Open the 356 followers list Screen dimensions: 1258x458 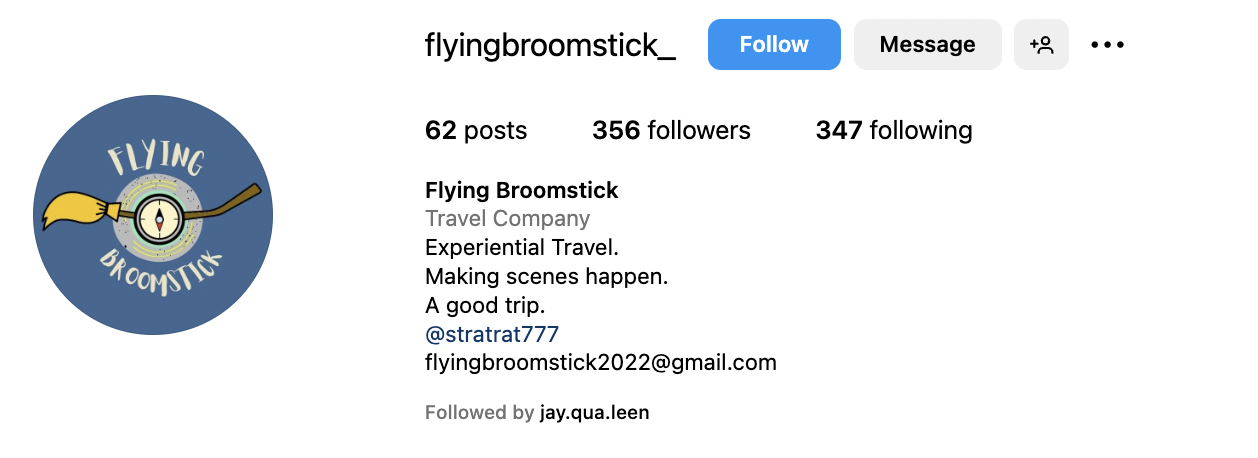(671, 130)
